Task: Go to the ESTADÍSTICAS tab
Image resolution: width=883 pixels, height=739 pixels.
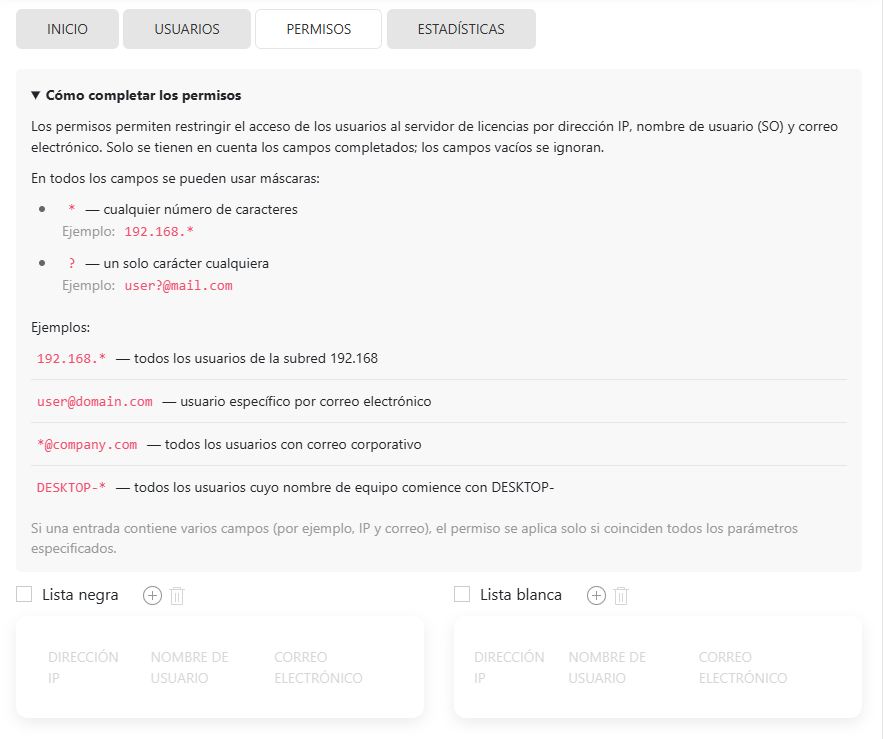Action: coord(461,29)
